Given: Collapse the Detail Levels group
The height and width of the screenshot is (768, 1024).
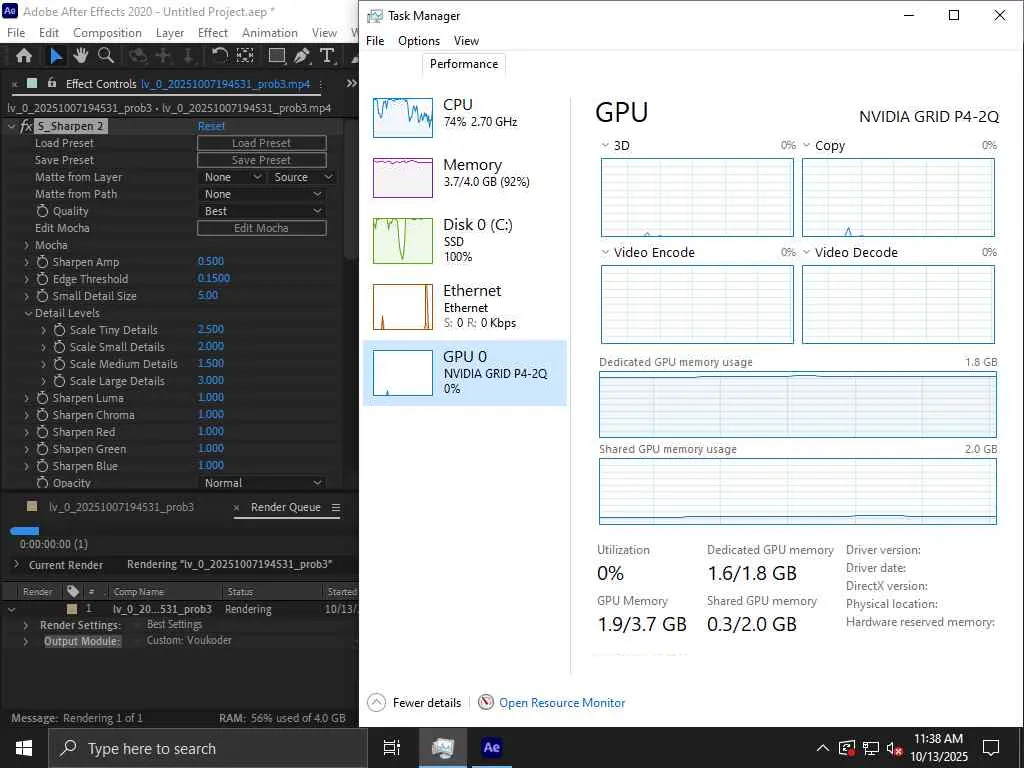Looking at the screenshot, I should (28, 313).
